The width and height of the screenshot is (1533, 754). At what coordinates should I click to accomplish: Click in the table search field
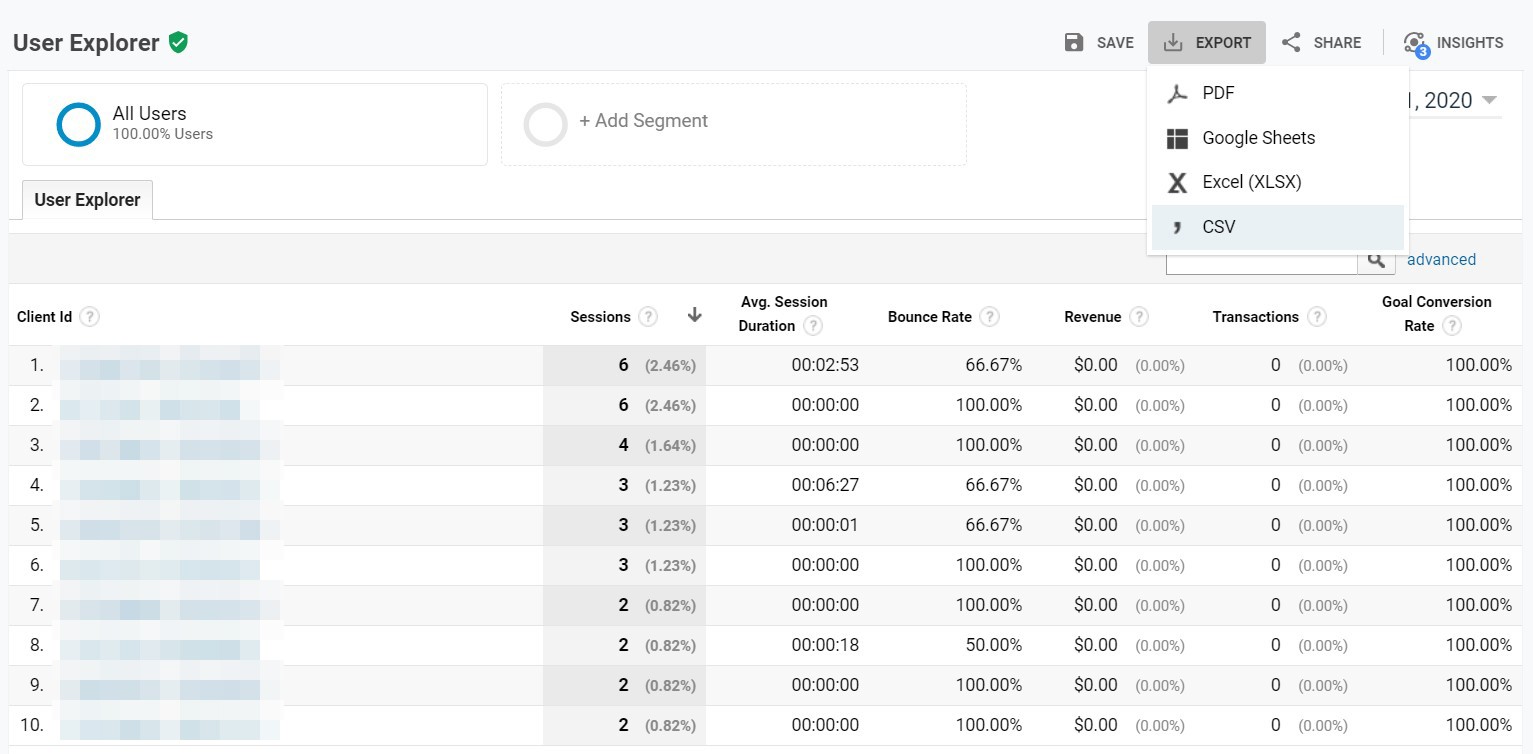1260,262
